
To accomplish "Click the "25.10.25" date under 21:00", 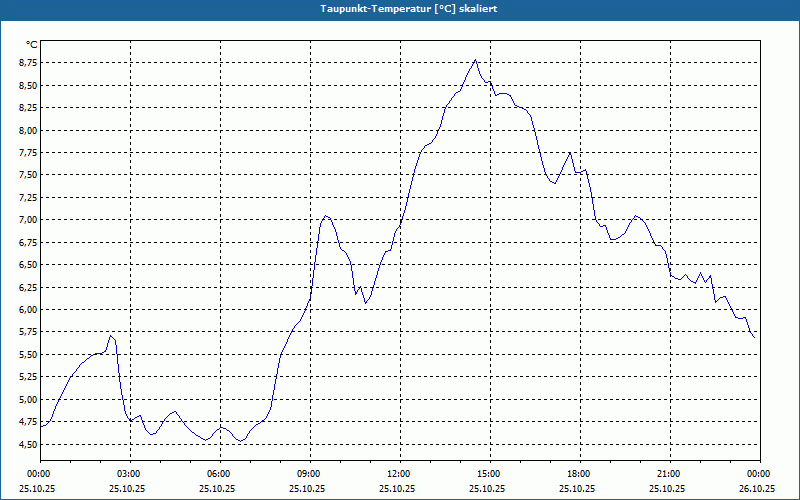I will (667, 488).
